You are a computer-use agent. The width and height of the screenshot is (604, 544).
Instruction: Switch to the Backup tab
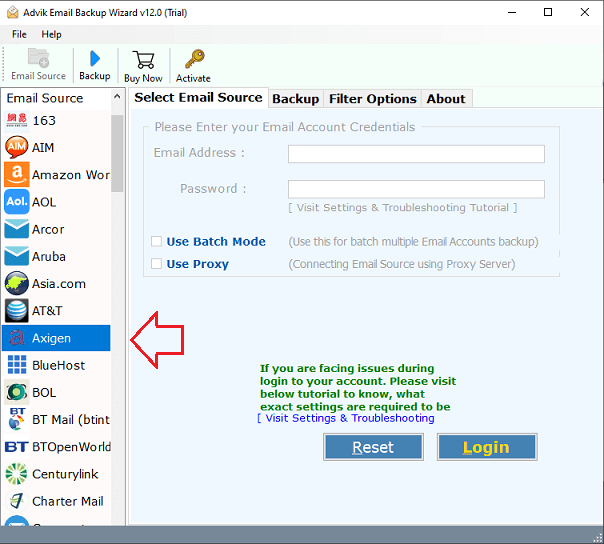(x=295, y=99)
